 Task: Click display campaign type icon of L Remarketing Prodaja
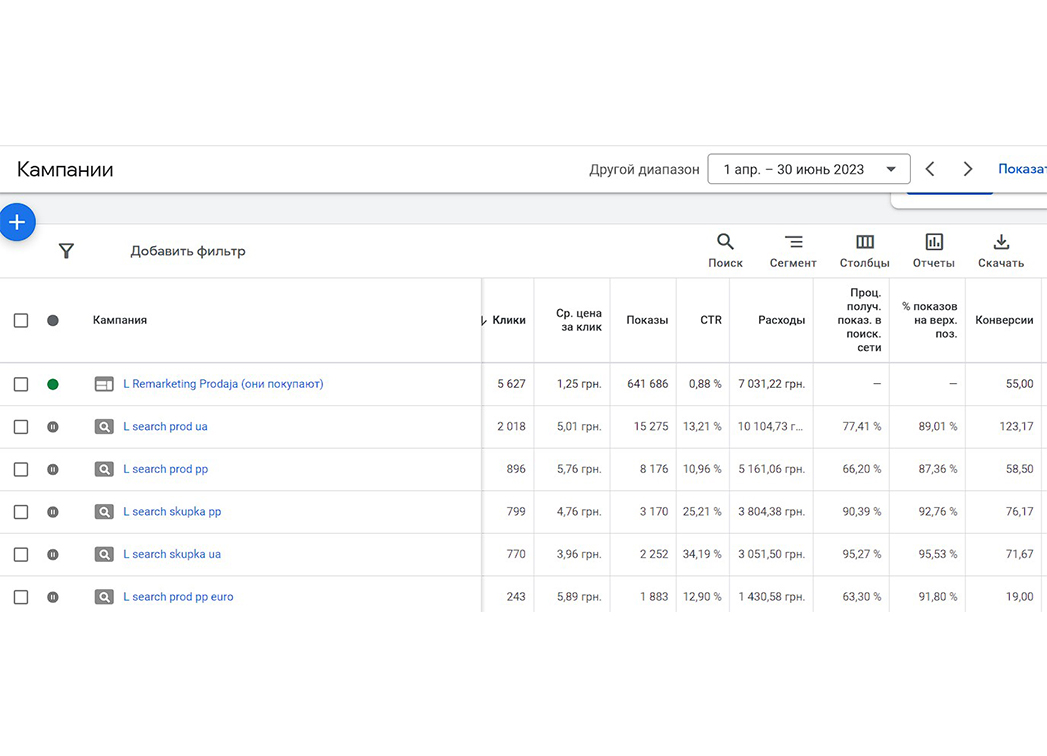tap(104, 384)
